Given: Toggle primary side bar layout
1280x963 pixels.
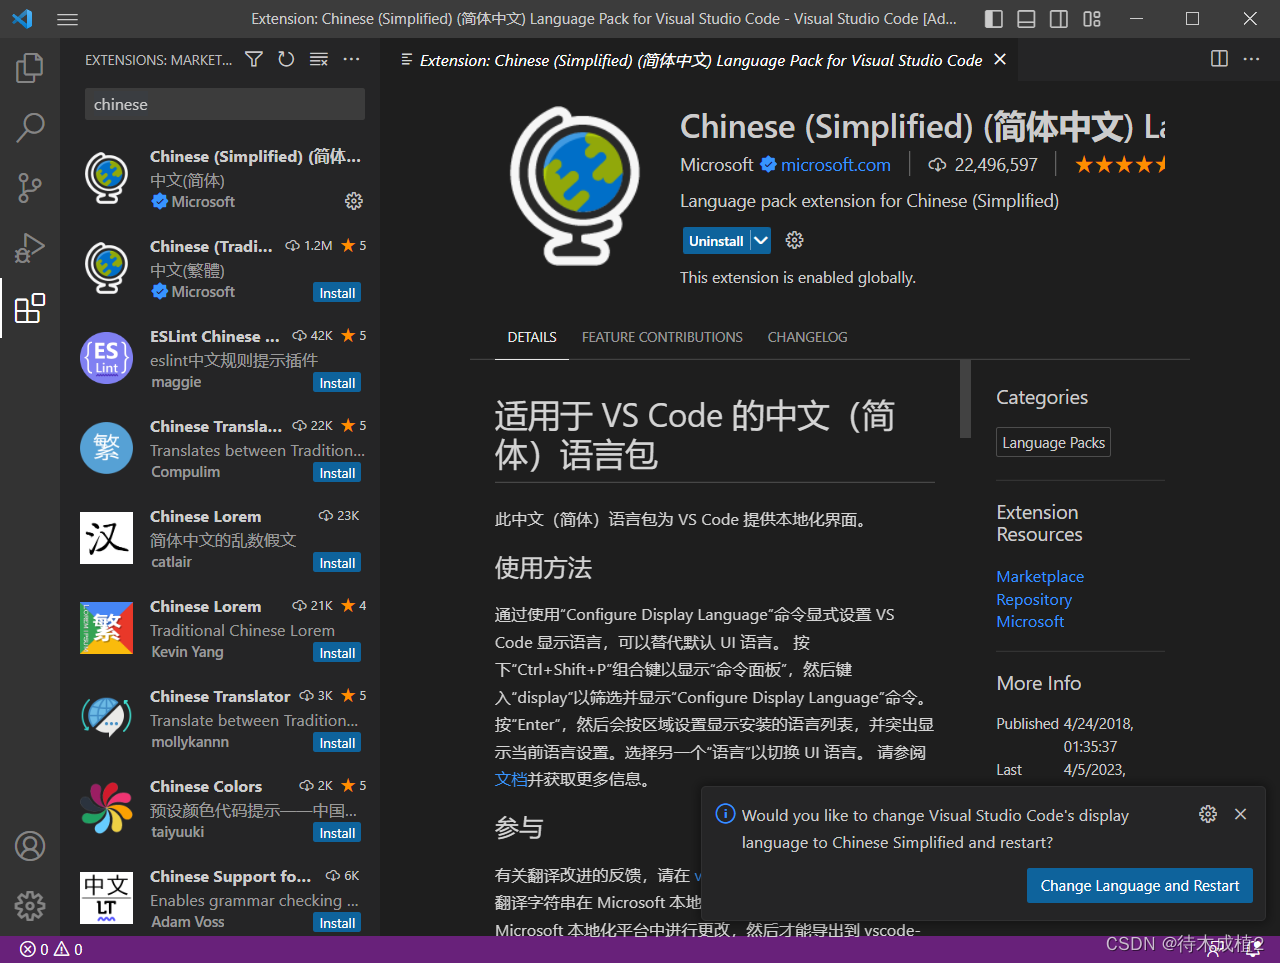Looking at the screenshot, I should click(994, 19).
